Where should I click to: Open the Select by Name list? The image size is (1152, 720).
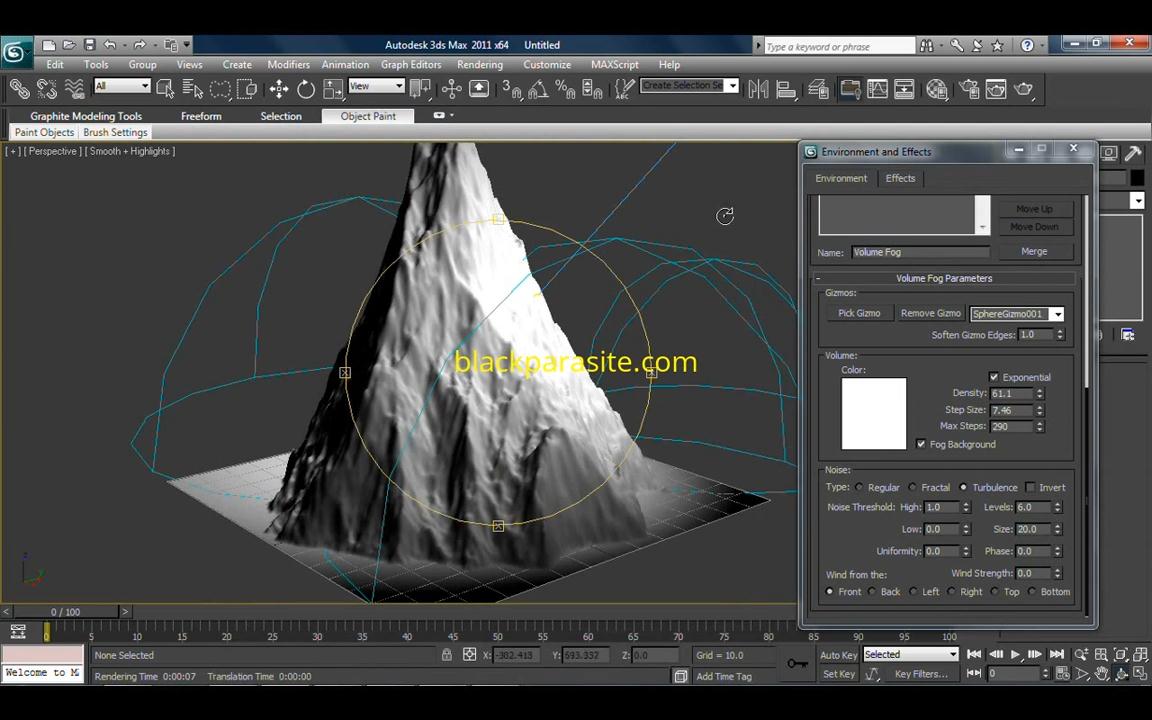coord(193,90)
